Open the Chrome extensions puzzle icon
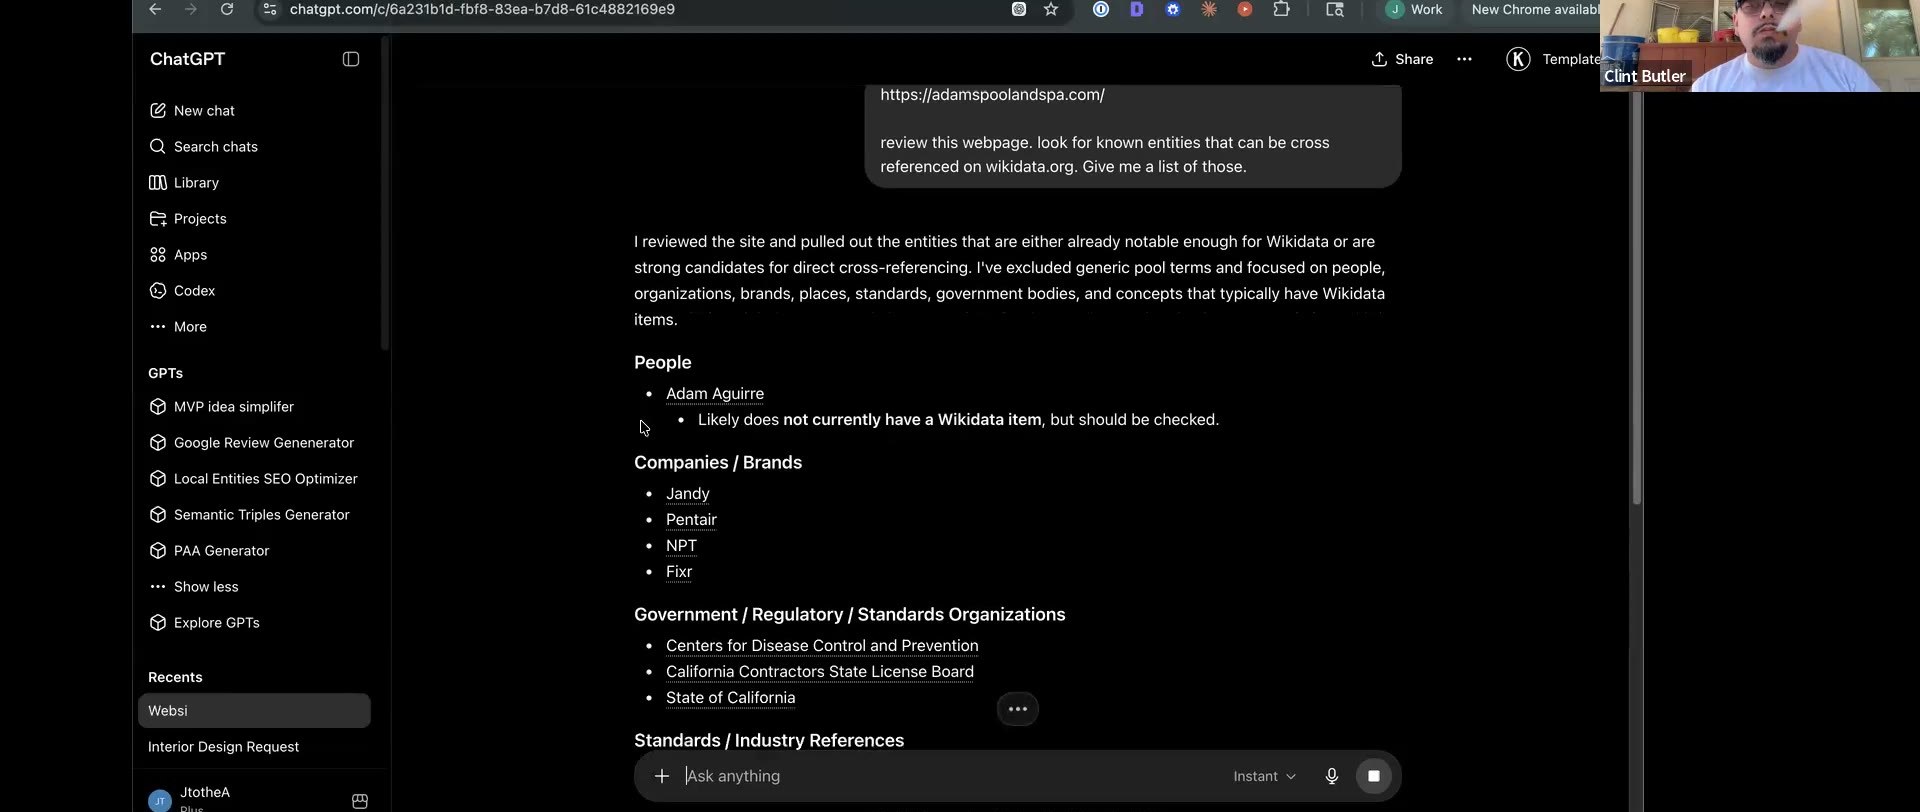1920x812 pixels. point(1281,9)
